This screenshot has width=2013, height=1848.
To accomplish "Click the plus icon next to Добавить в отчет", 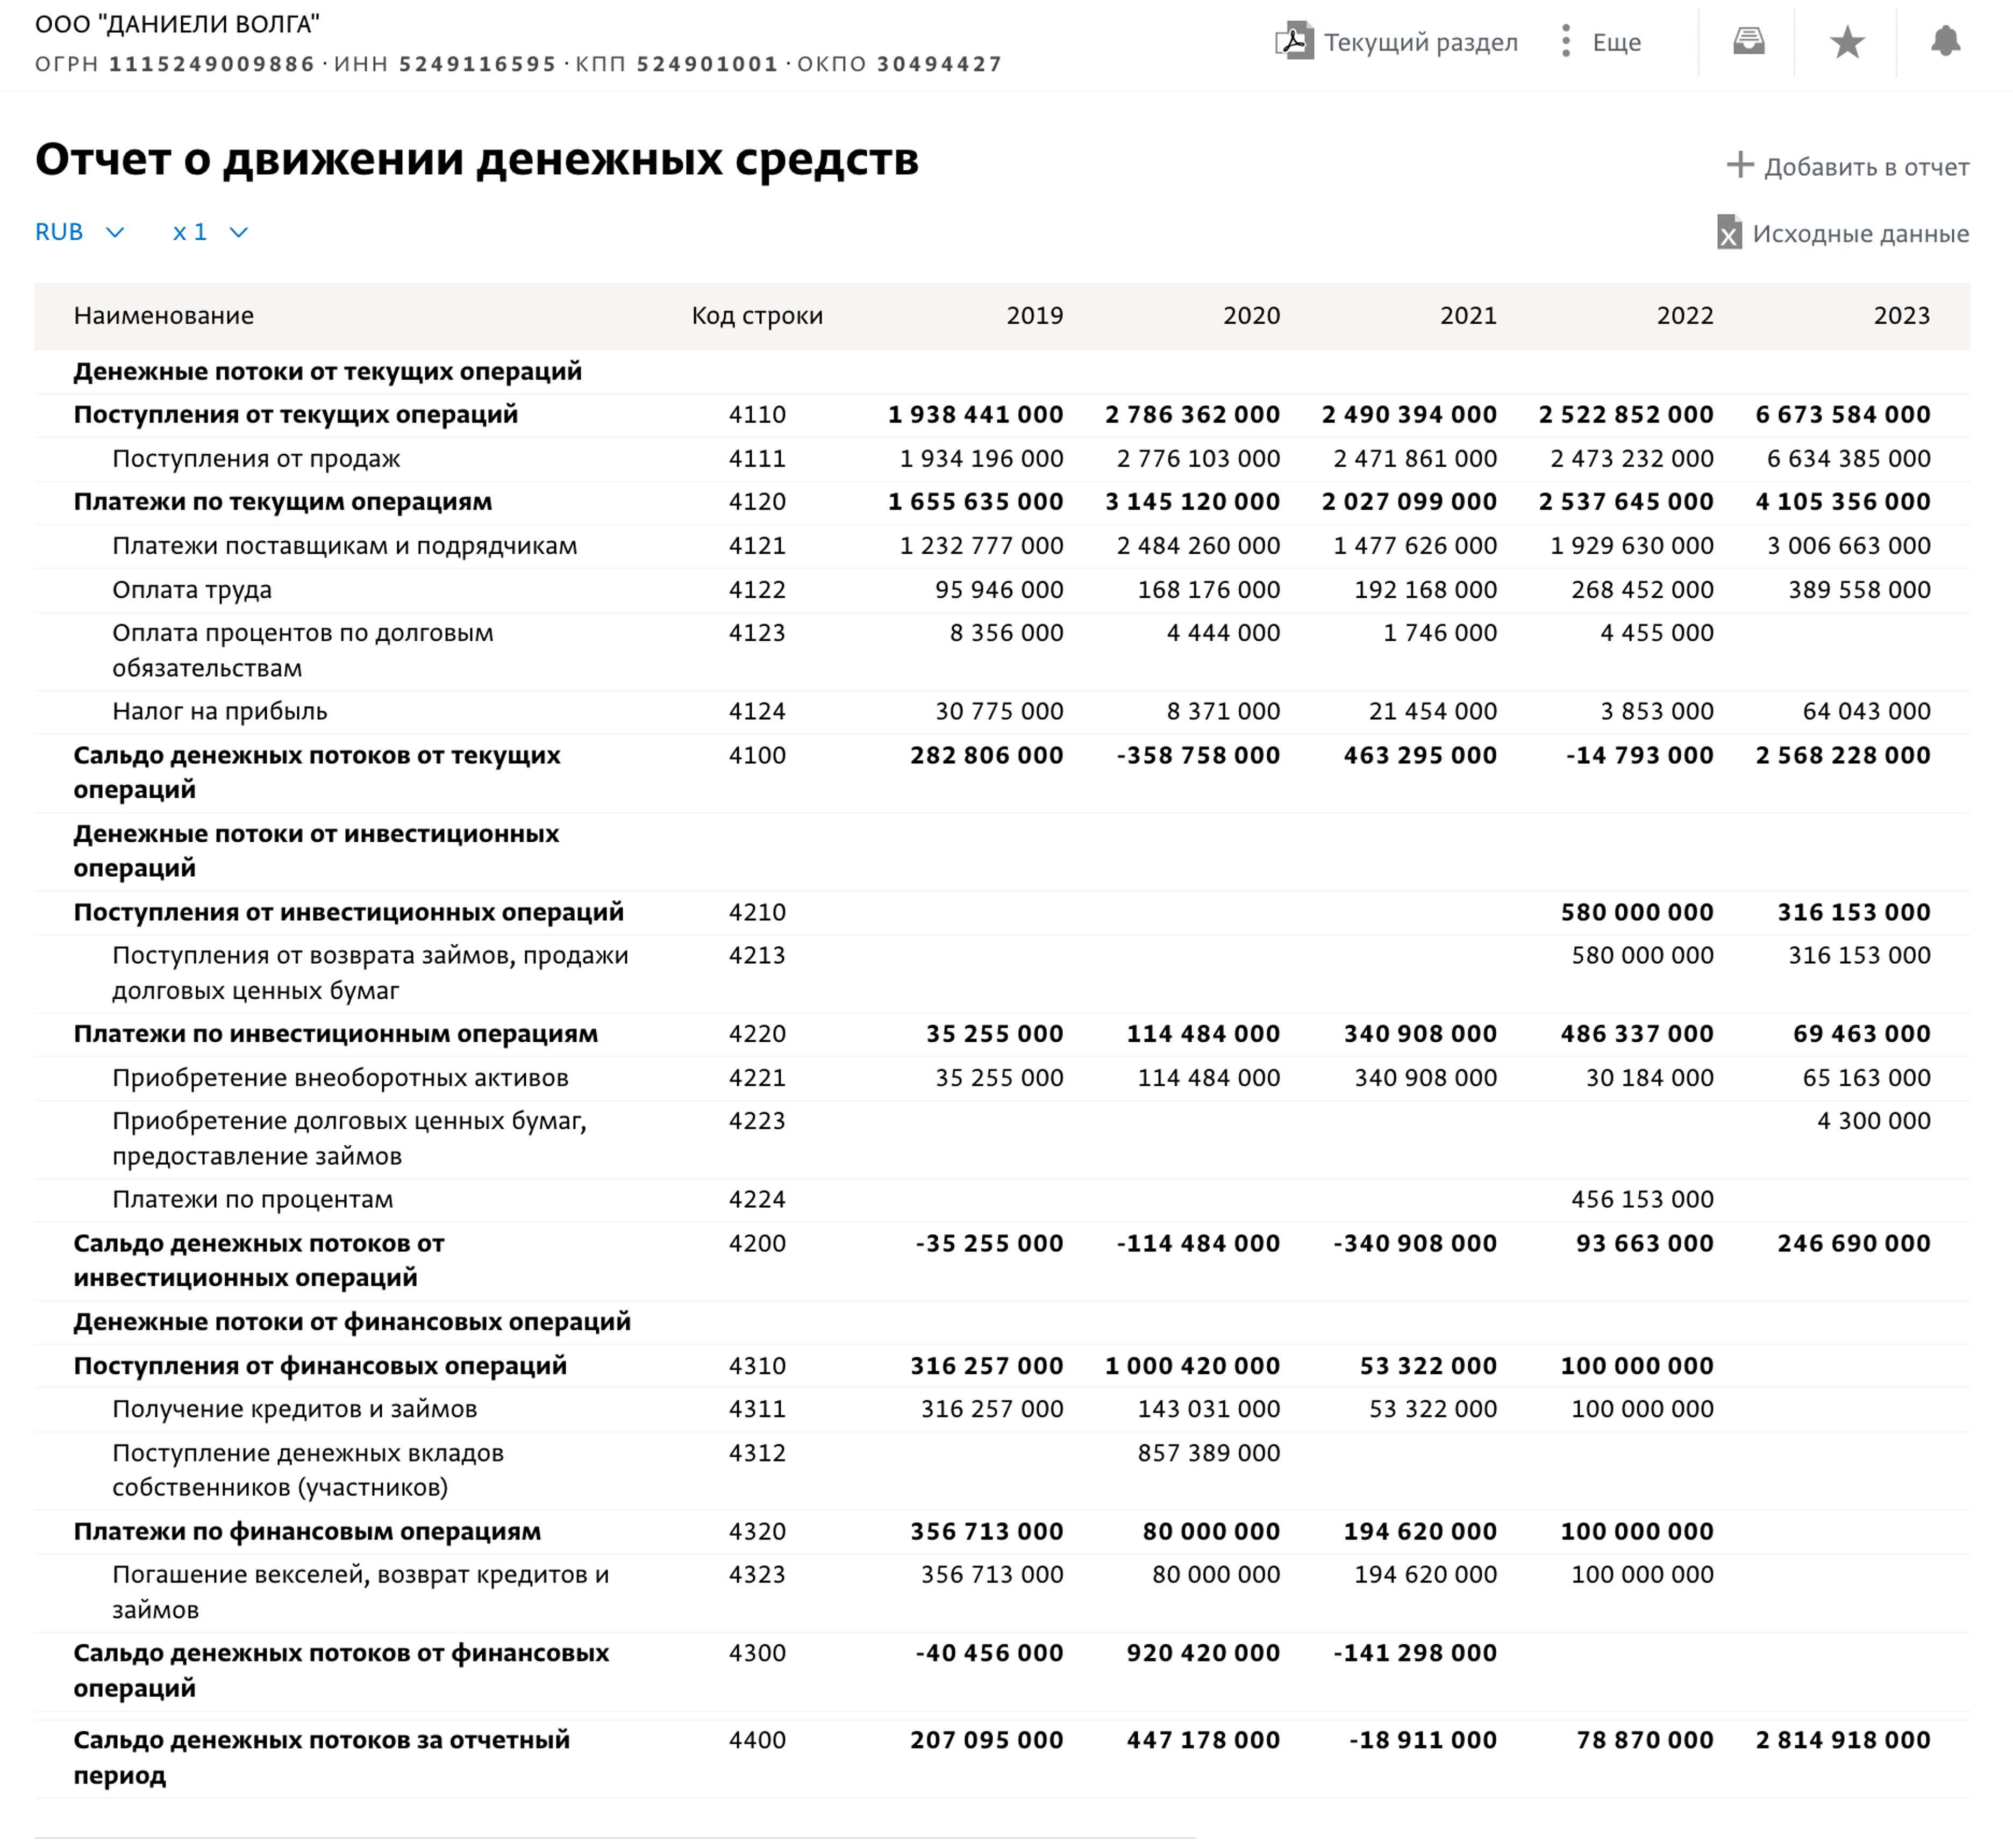I will 1740,166.
